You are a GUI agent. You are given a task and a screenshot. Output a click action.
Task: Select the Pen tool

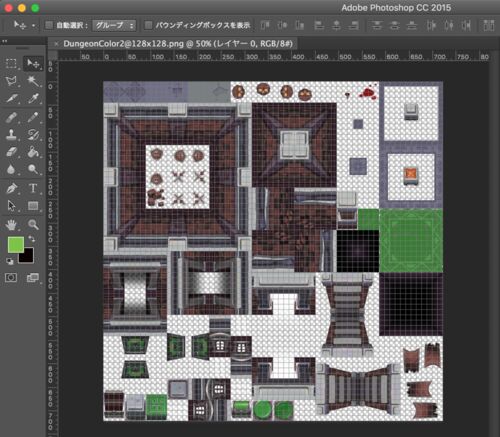click(x=11, y=188)
